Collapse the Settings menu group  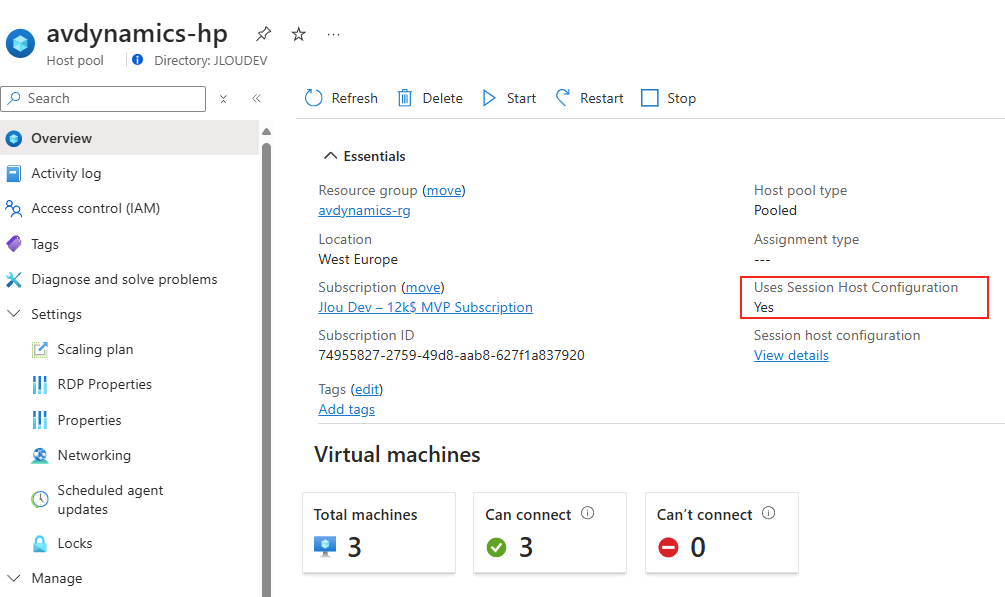[x=13, y=314]
